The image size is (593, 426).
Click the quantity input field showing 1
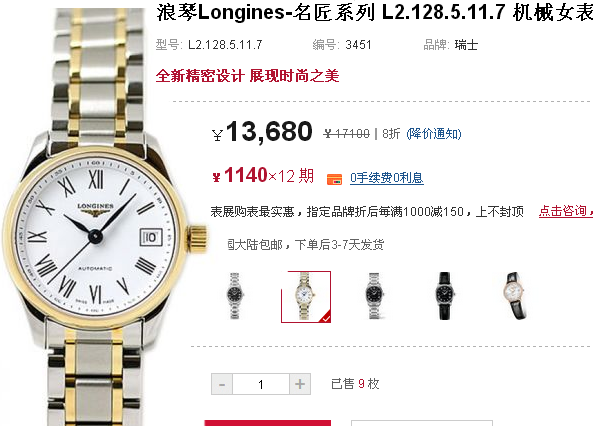pos(261,384)
